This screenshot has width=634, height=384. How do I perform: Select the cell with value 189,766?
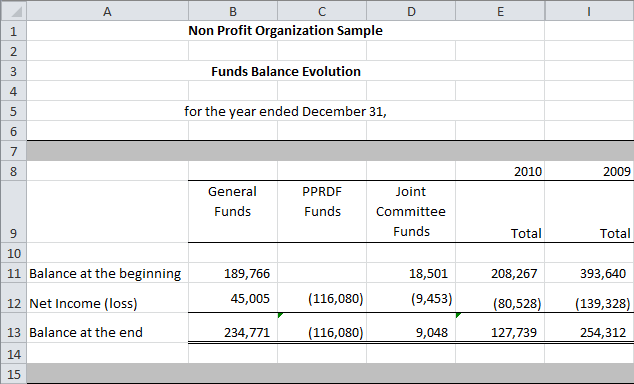pos(233,273)
